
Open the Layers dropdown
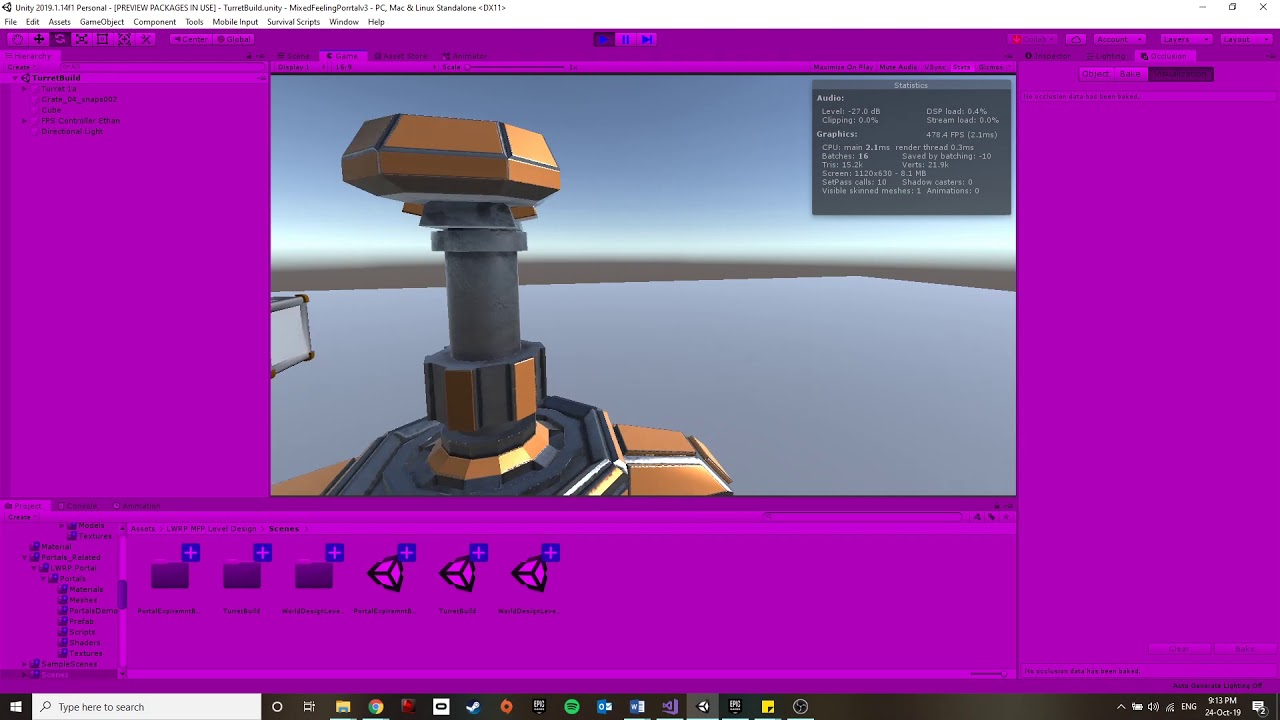(1185, 39)
